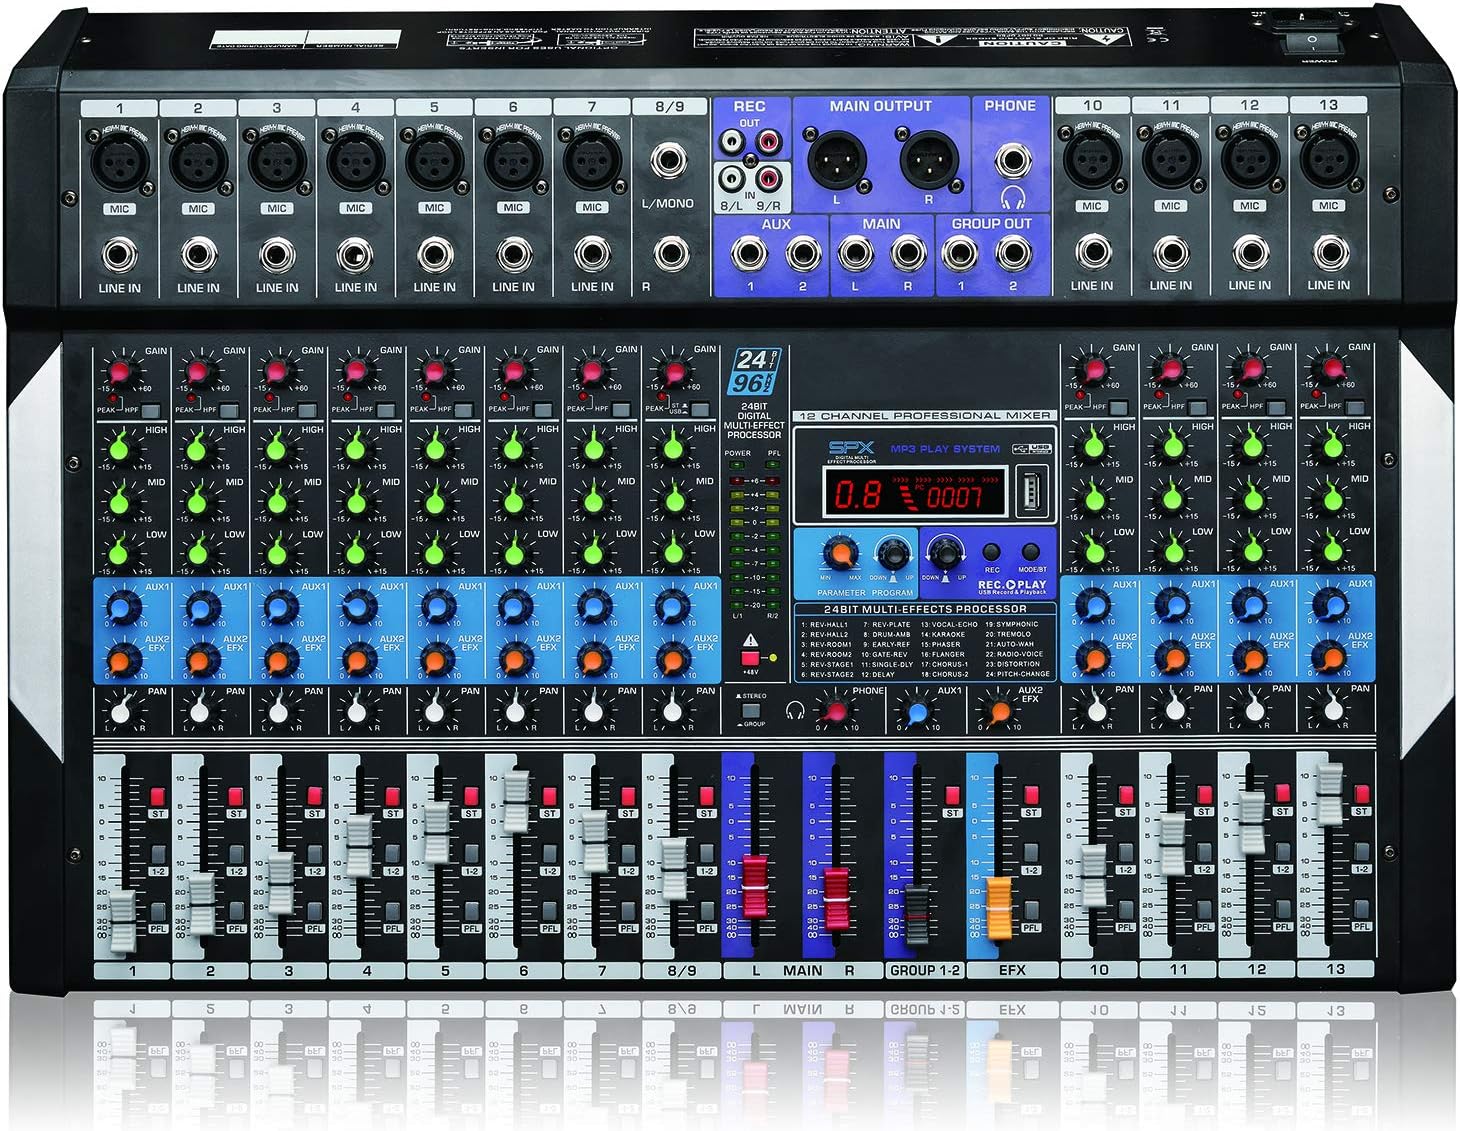Turn the blue AUX1 master knob
Viewport: 1460px width, 1131px height.
[x=917, y=711]
